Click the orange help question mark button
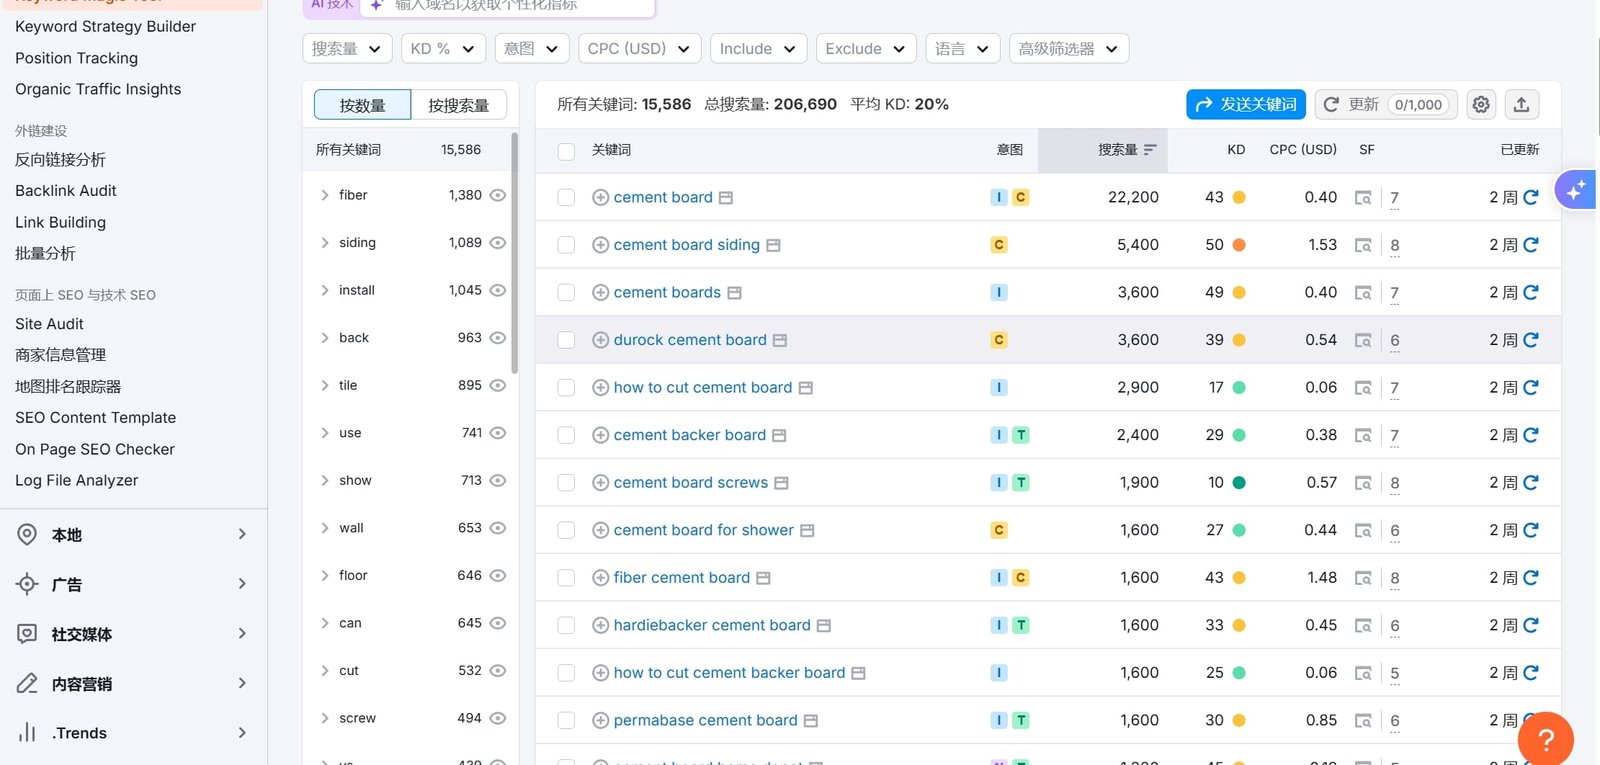Viewport: 1600px width, 765px height. point(1545,739)
